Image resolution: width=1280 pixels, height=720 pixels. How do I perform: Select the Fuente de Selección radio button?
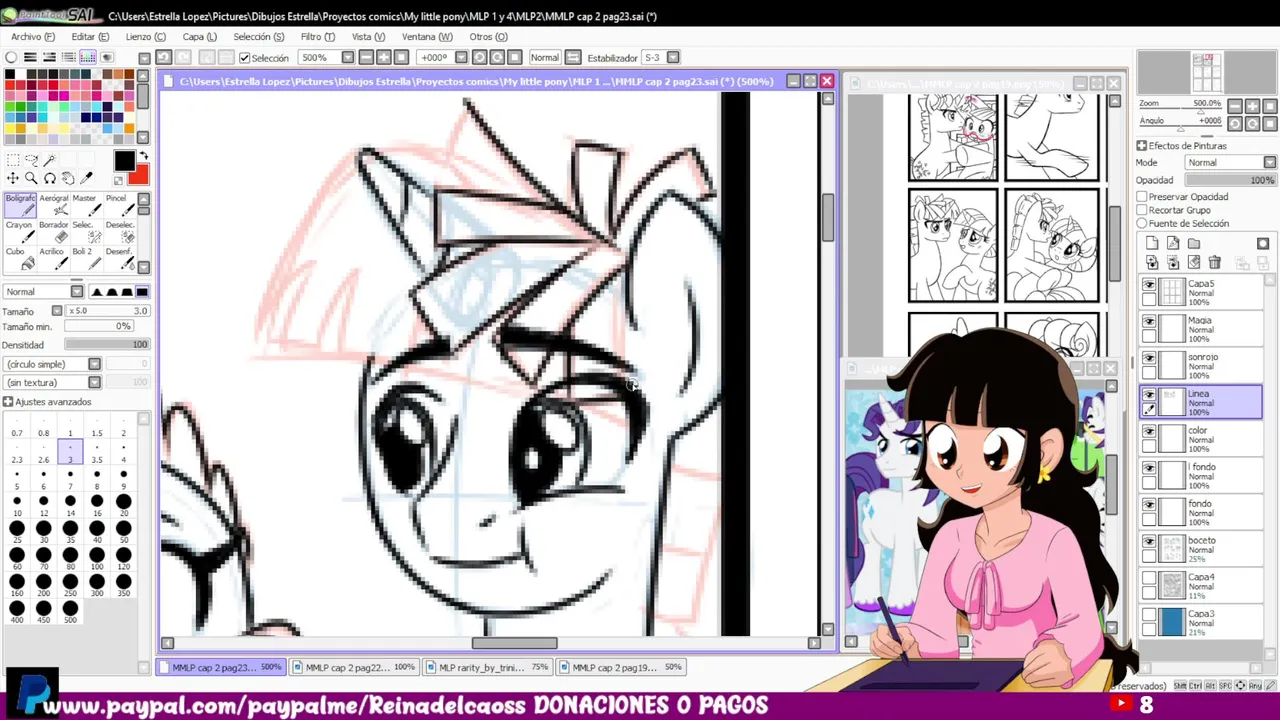[x=1142, y=223]
